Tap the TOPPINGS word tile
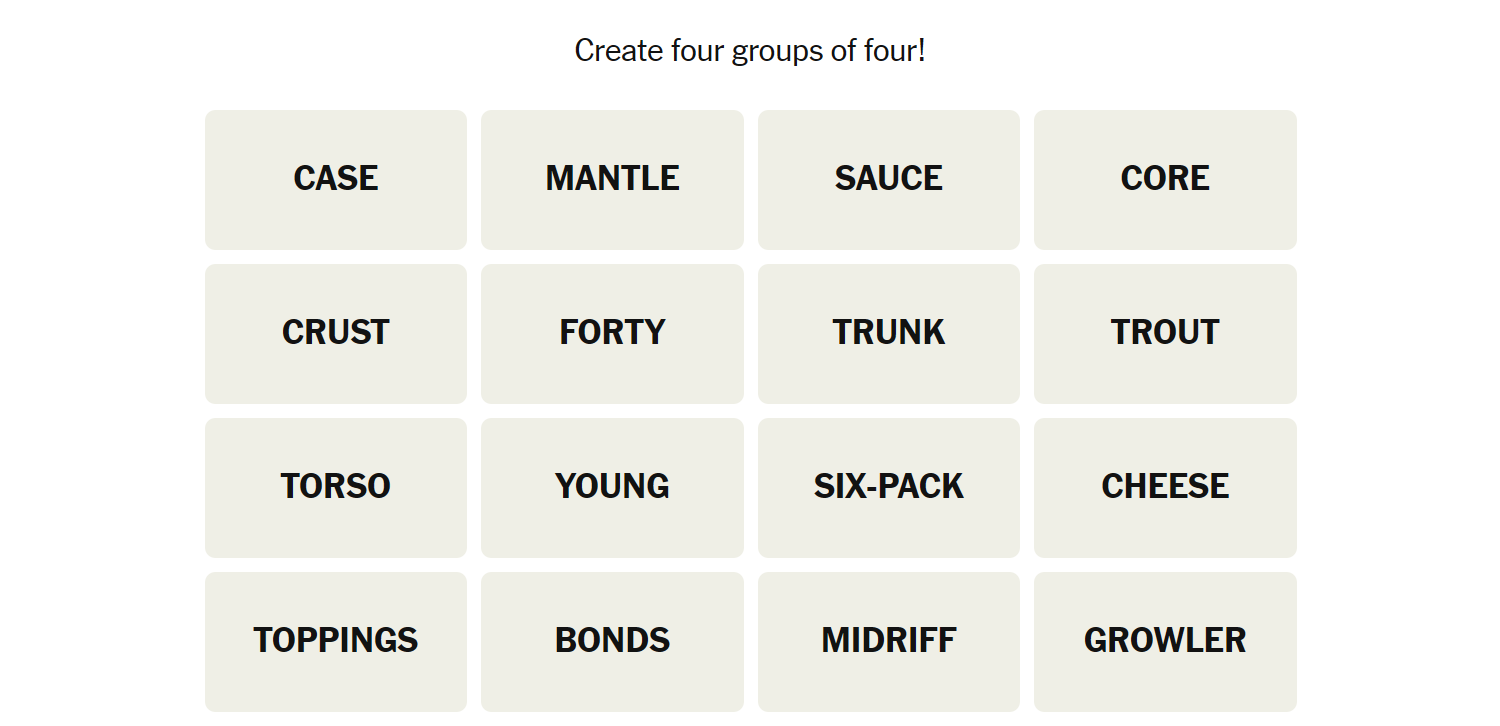Image resolution: width=1500 pixels, height=726 pixels. pos(336,642)
